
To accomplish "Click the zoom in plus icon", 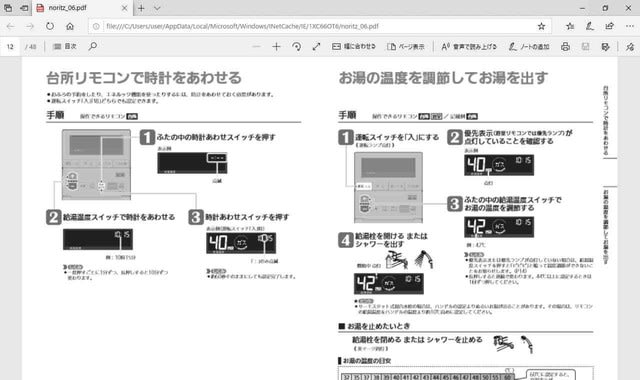I will pyautogui.click(x=276, y=47).
